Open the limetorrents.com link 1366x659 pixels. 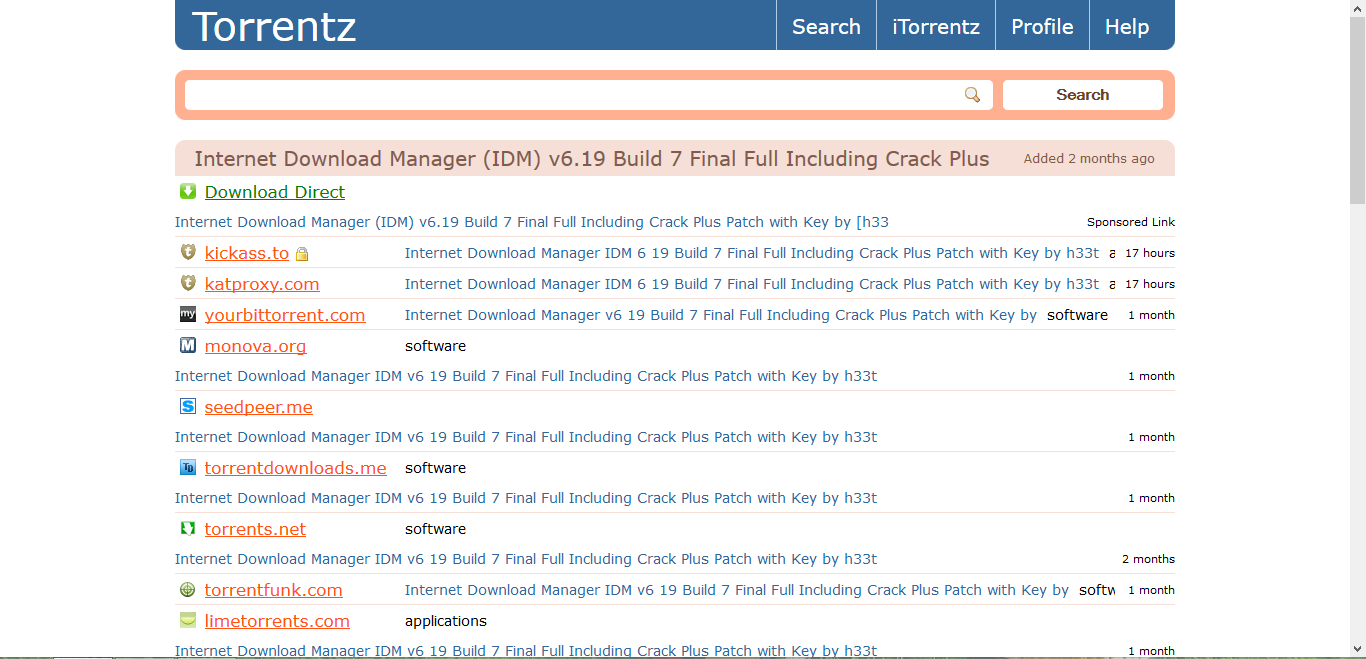coord(277,621)
